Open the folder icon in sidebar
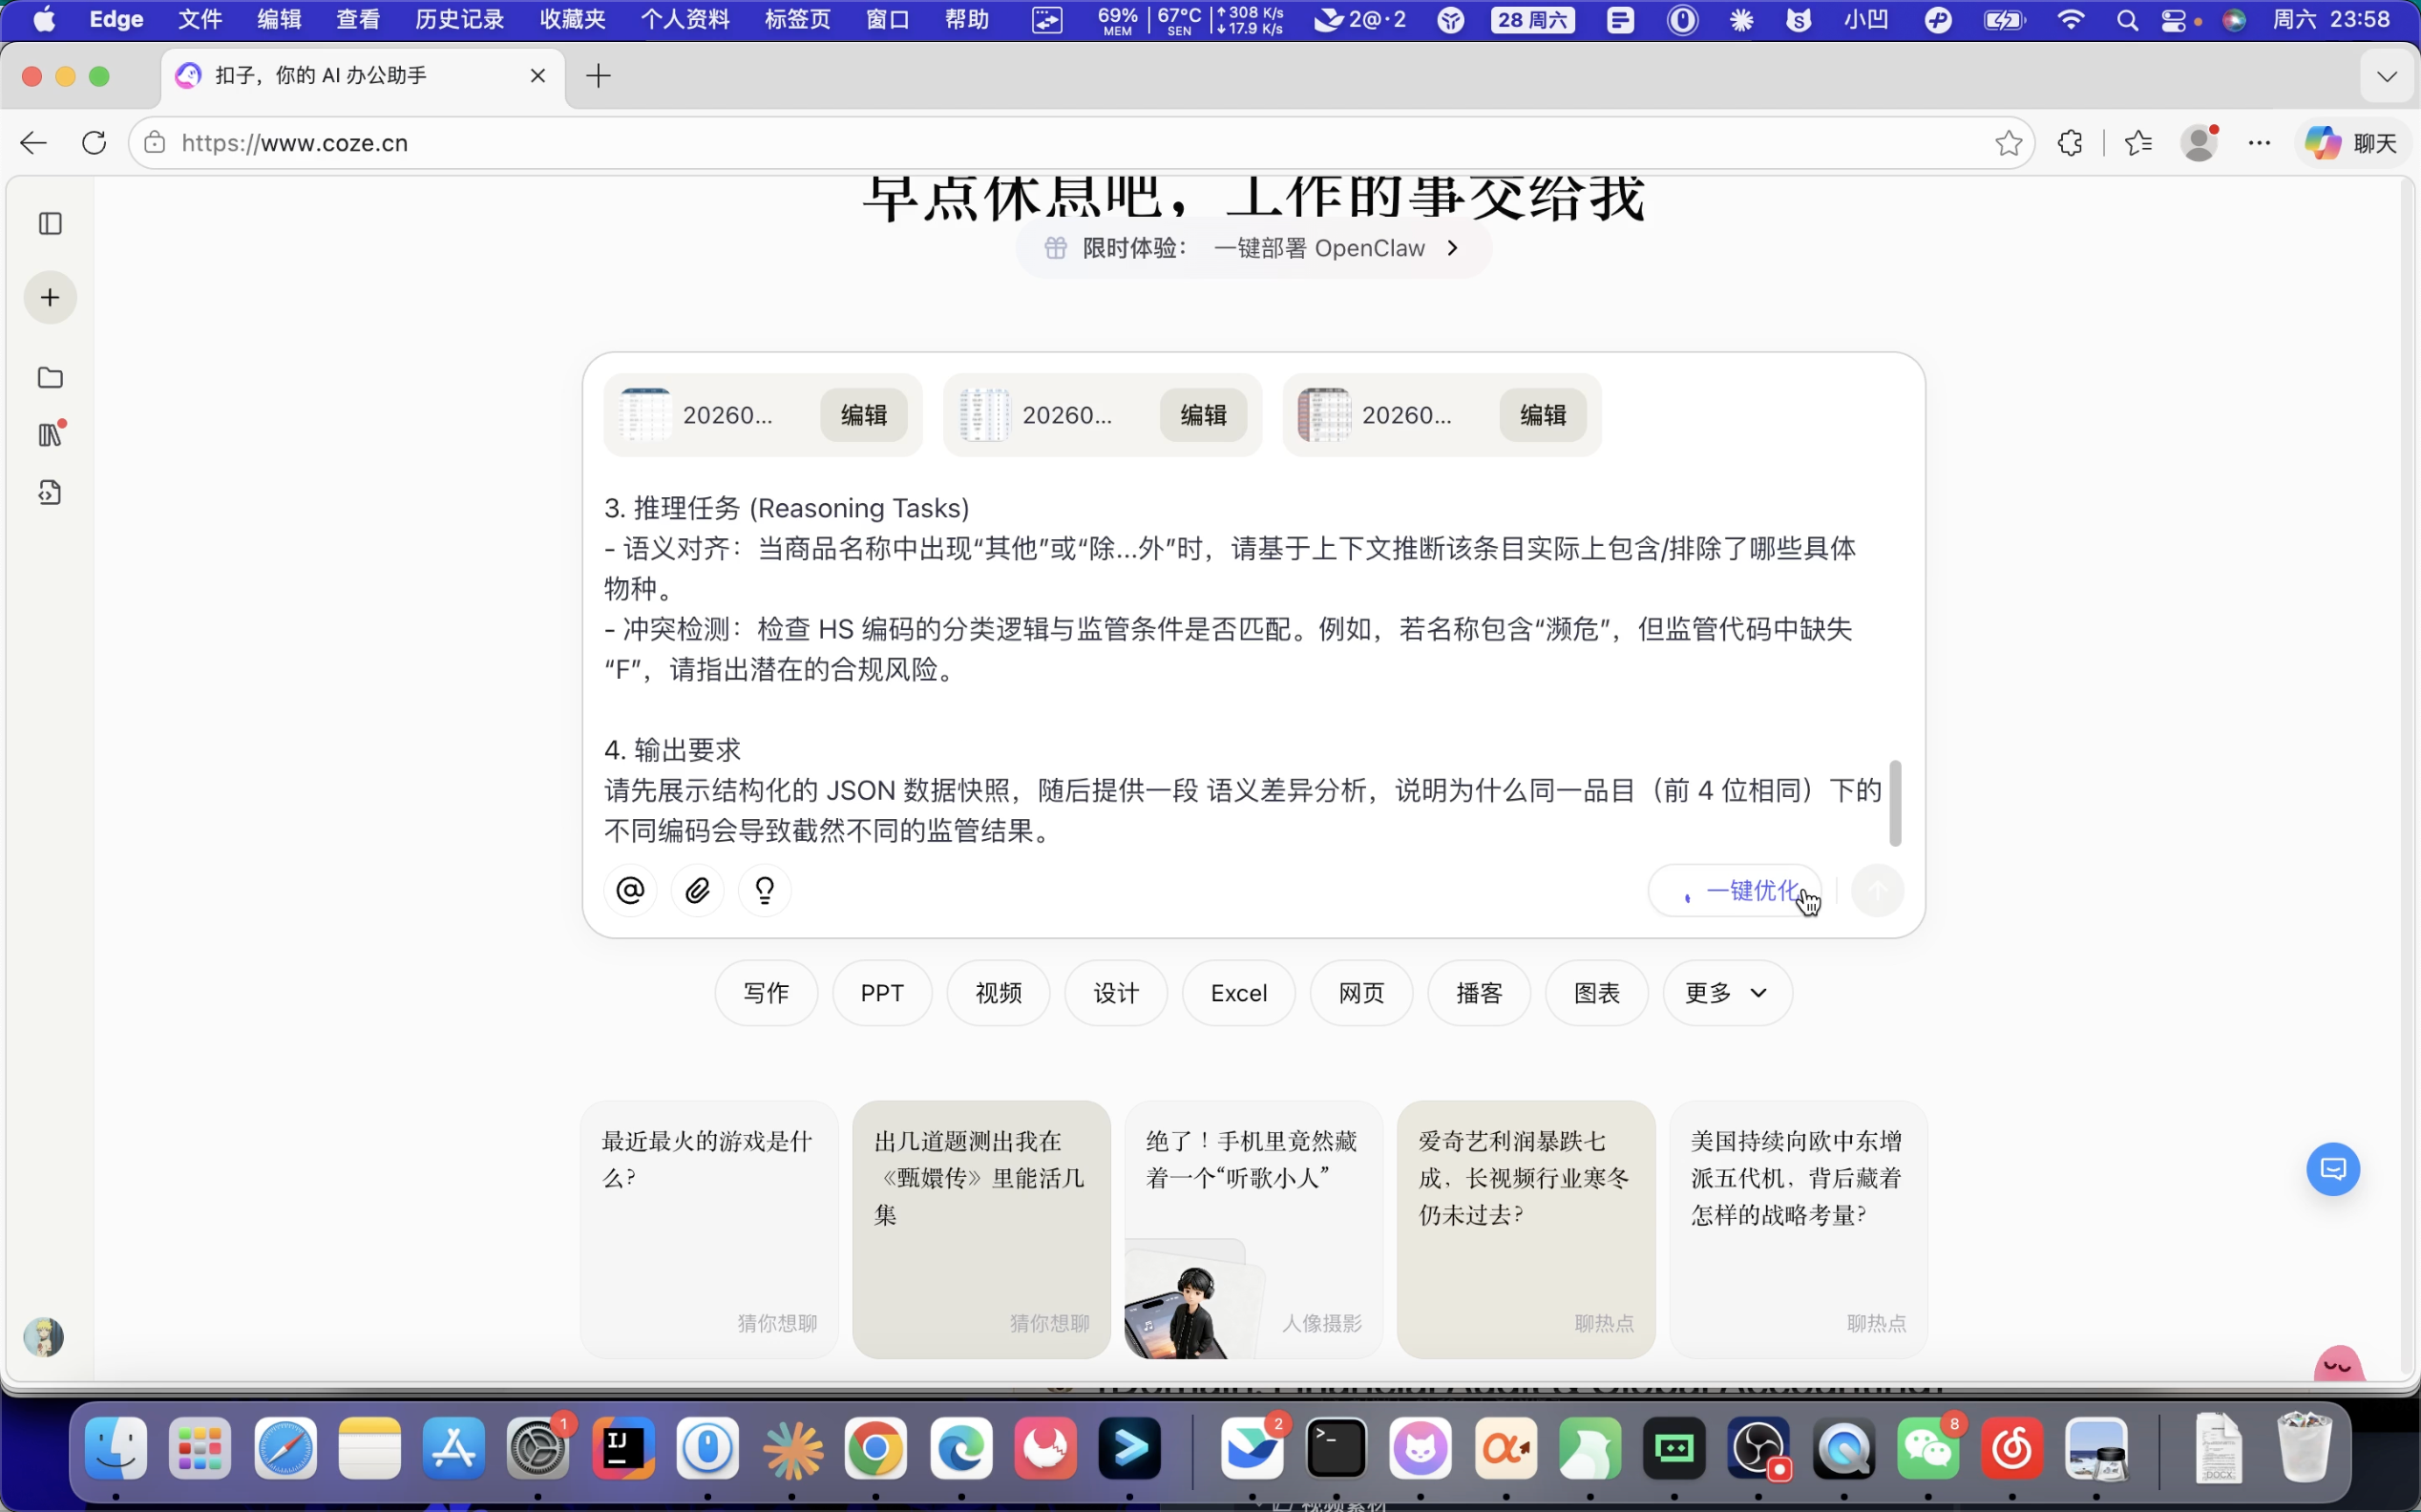The height and width of the screenshot is (1512, 2421). [50, 378]
